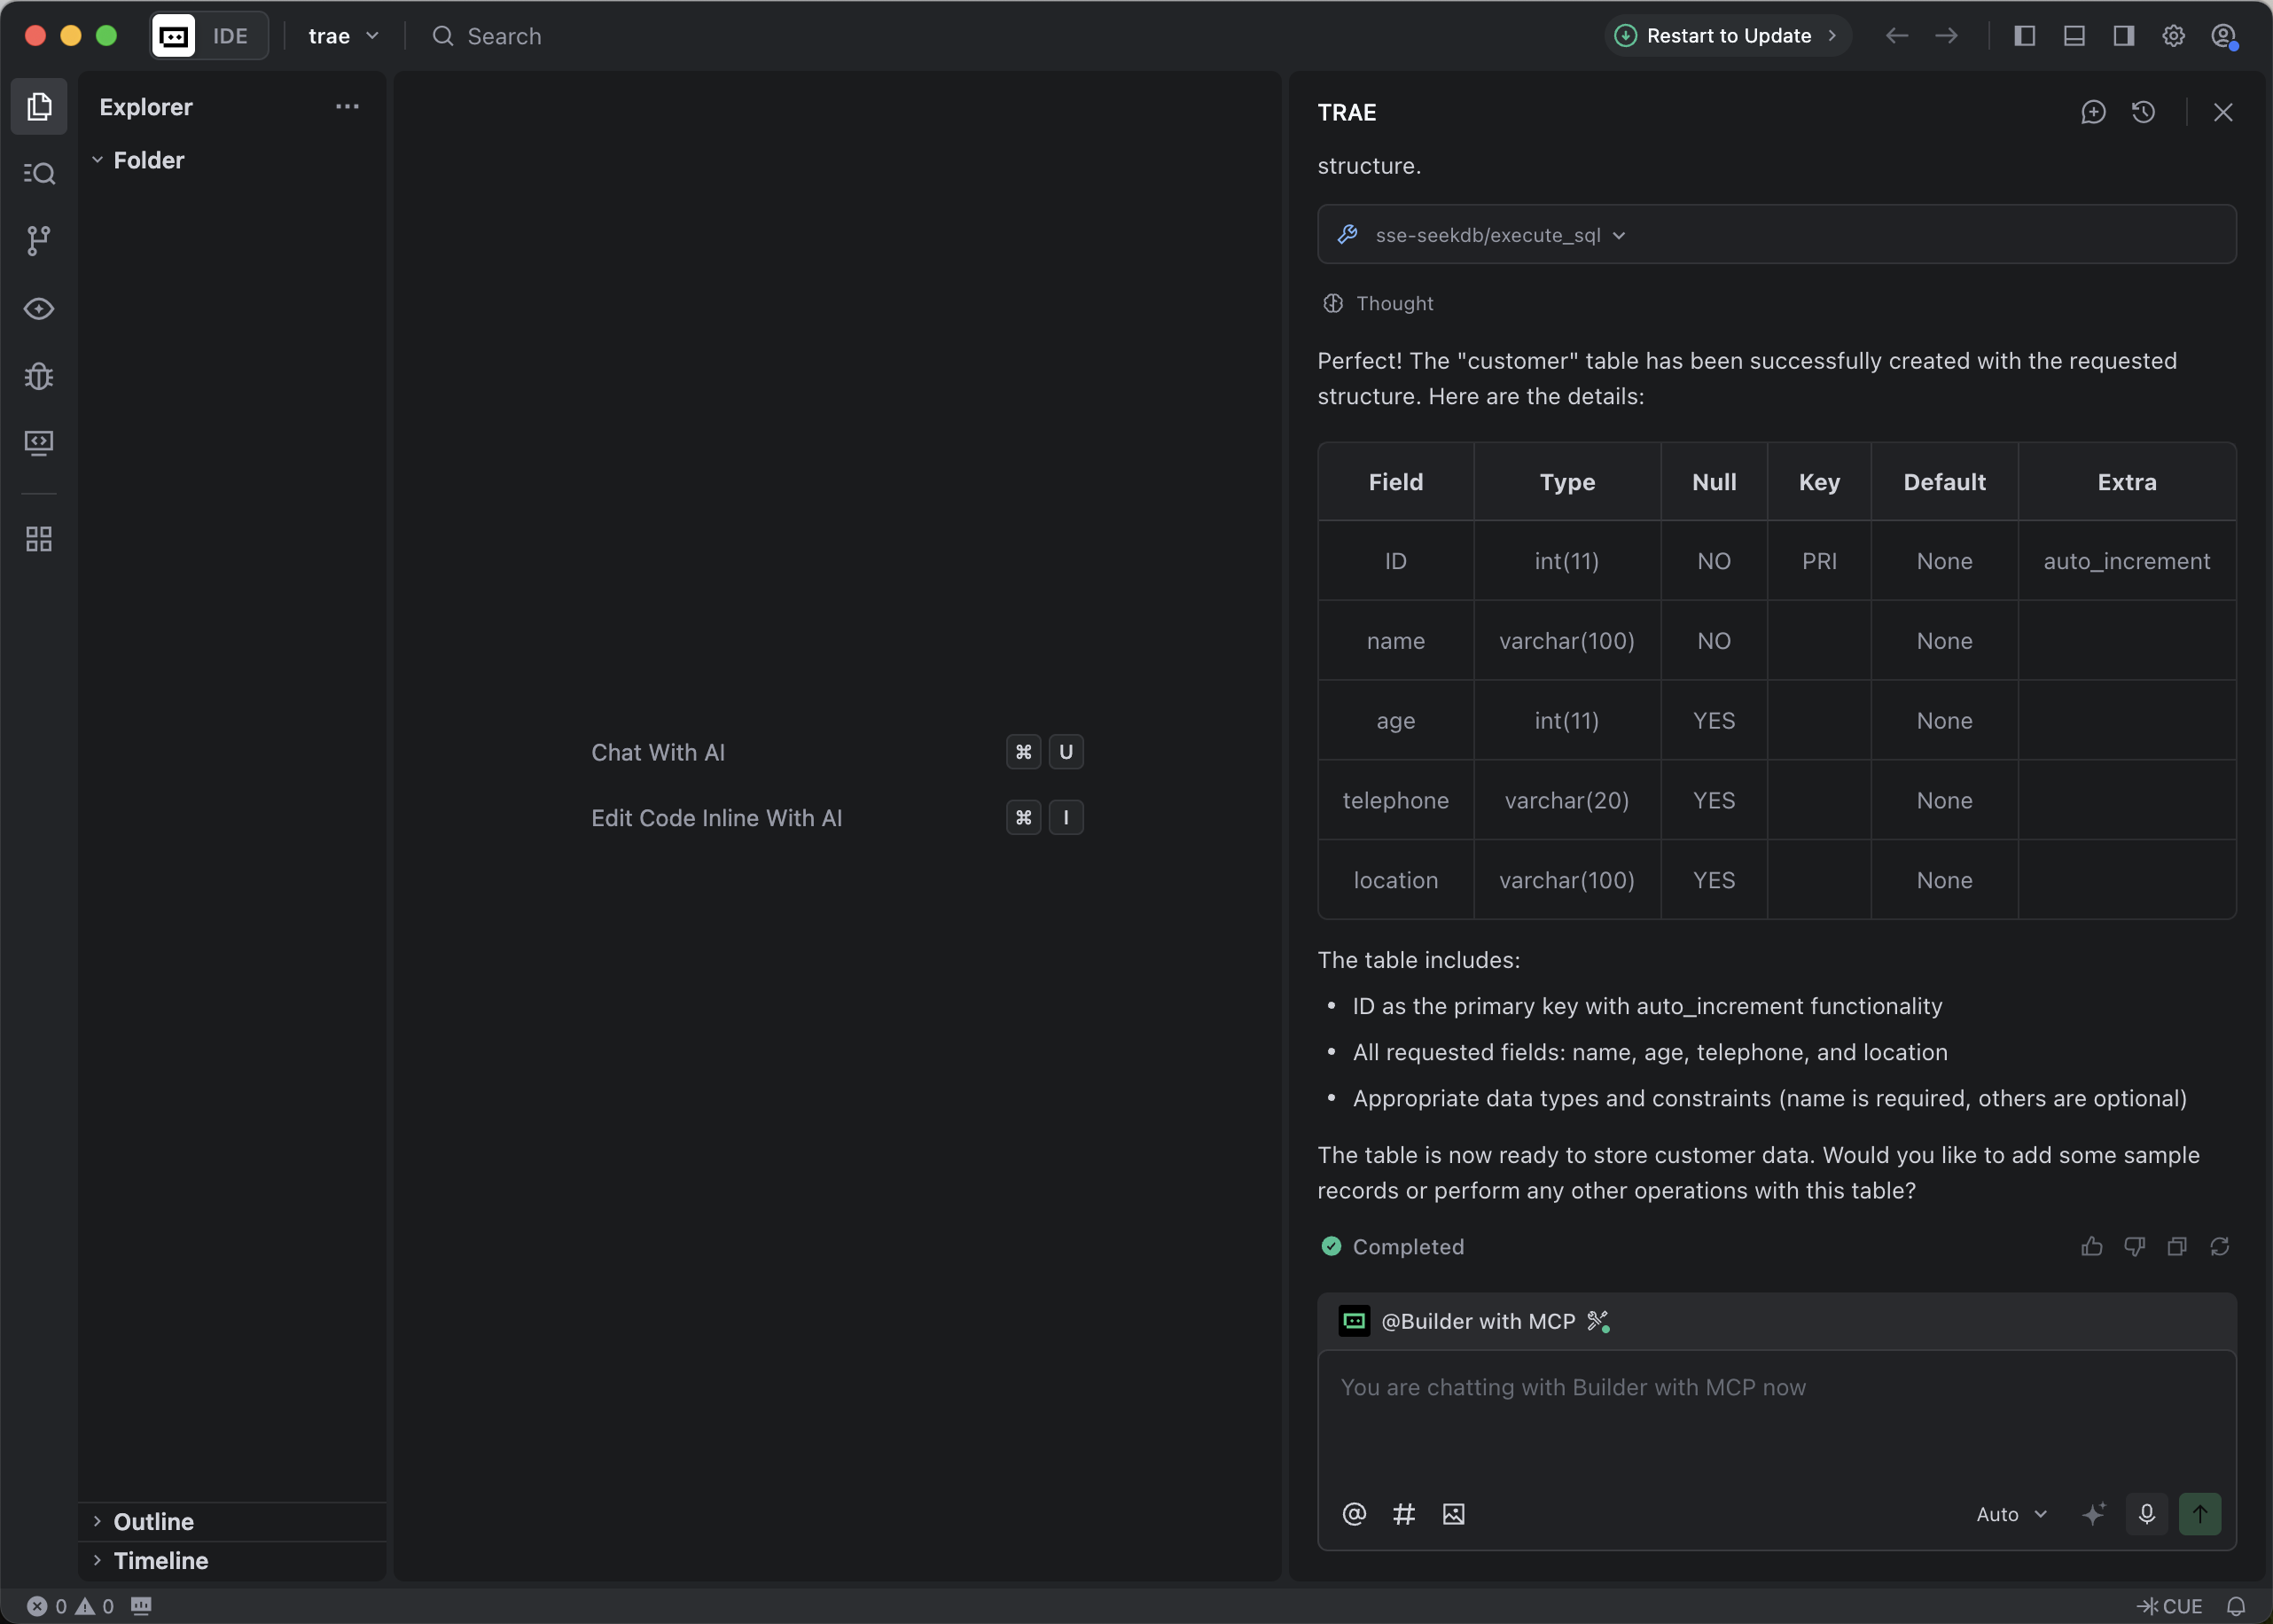Expand the sse-seekdb/execute_sql tool call
The image size is (2273, 1624).
coord(1500,235)
